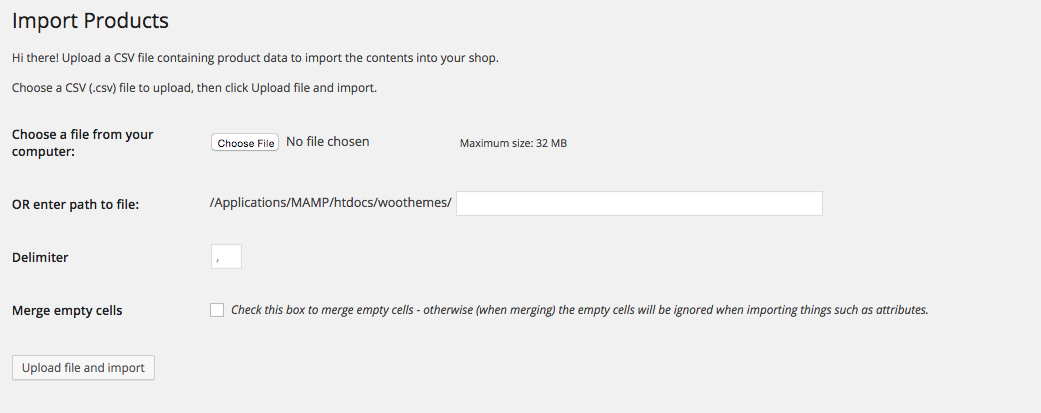Click the Delimiter label text
Viewport: 1041px width, 413px height.
40,257
